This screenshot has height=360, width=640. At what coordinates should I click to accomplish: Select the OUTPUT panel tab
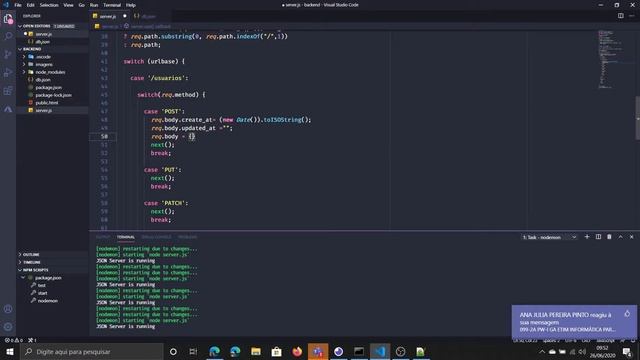103,237
